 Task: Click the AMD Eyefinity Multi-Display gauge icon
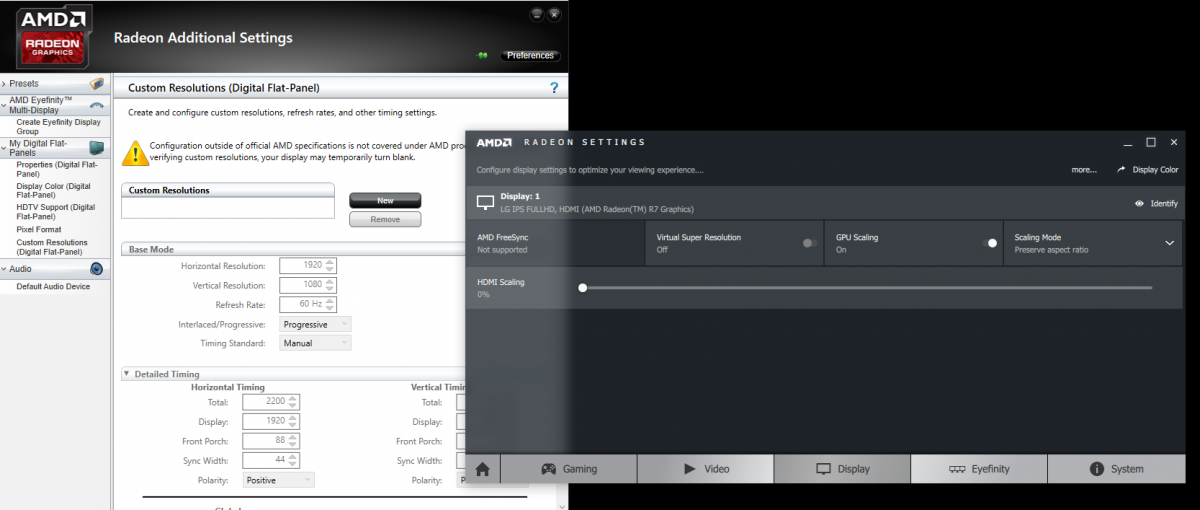point(97,106)
